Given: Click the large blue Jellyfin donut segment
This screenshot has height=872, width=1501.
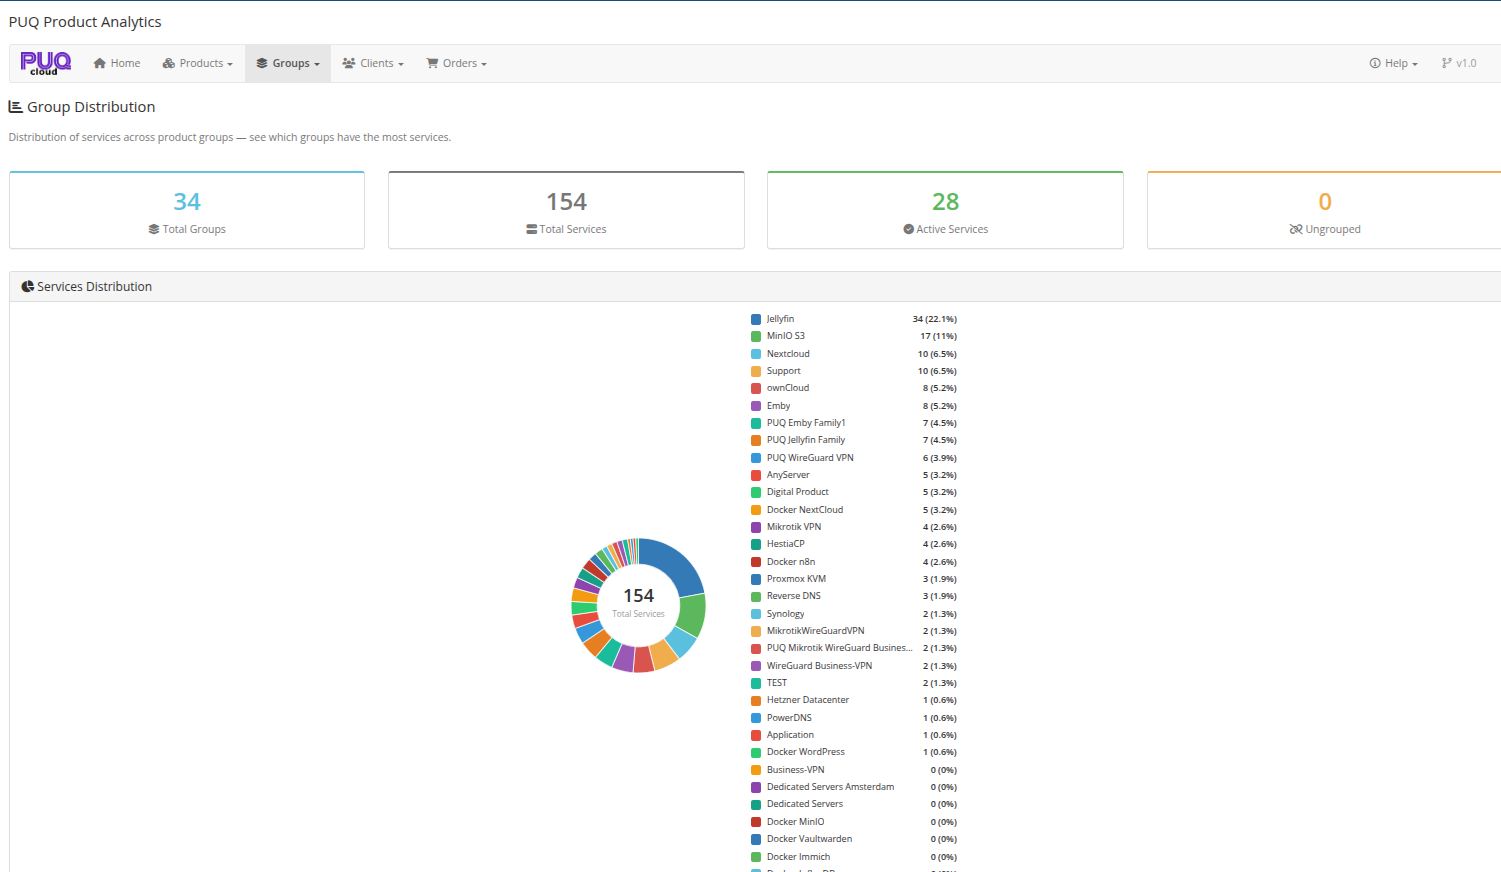Looking at the screenshot, I should pos(676,565).
